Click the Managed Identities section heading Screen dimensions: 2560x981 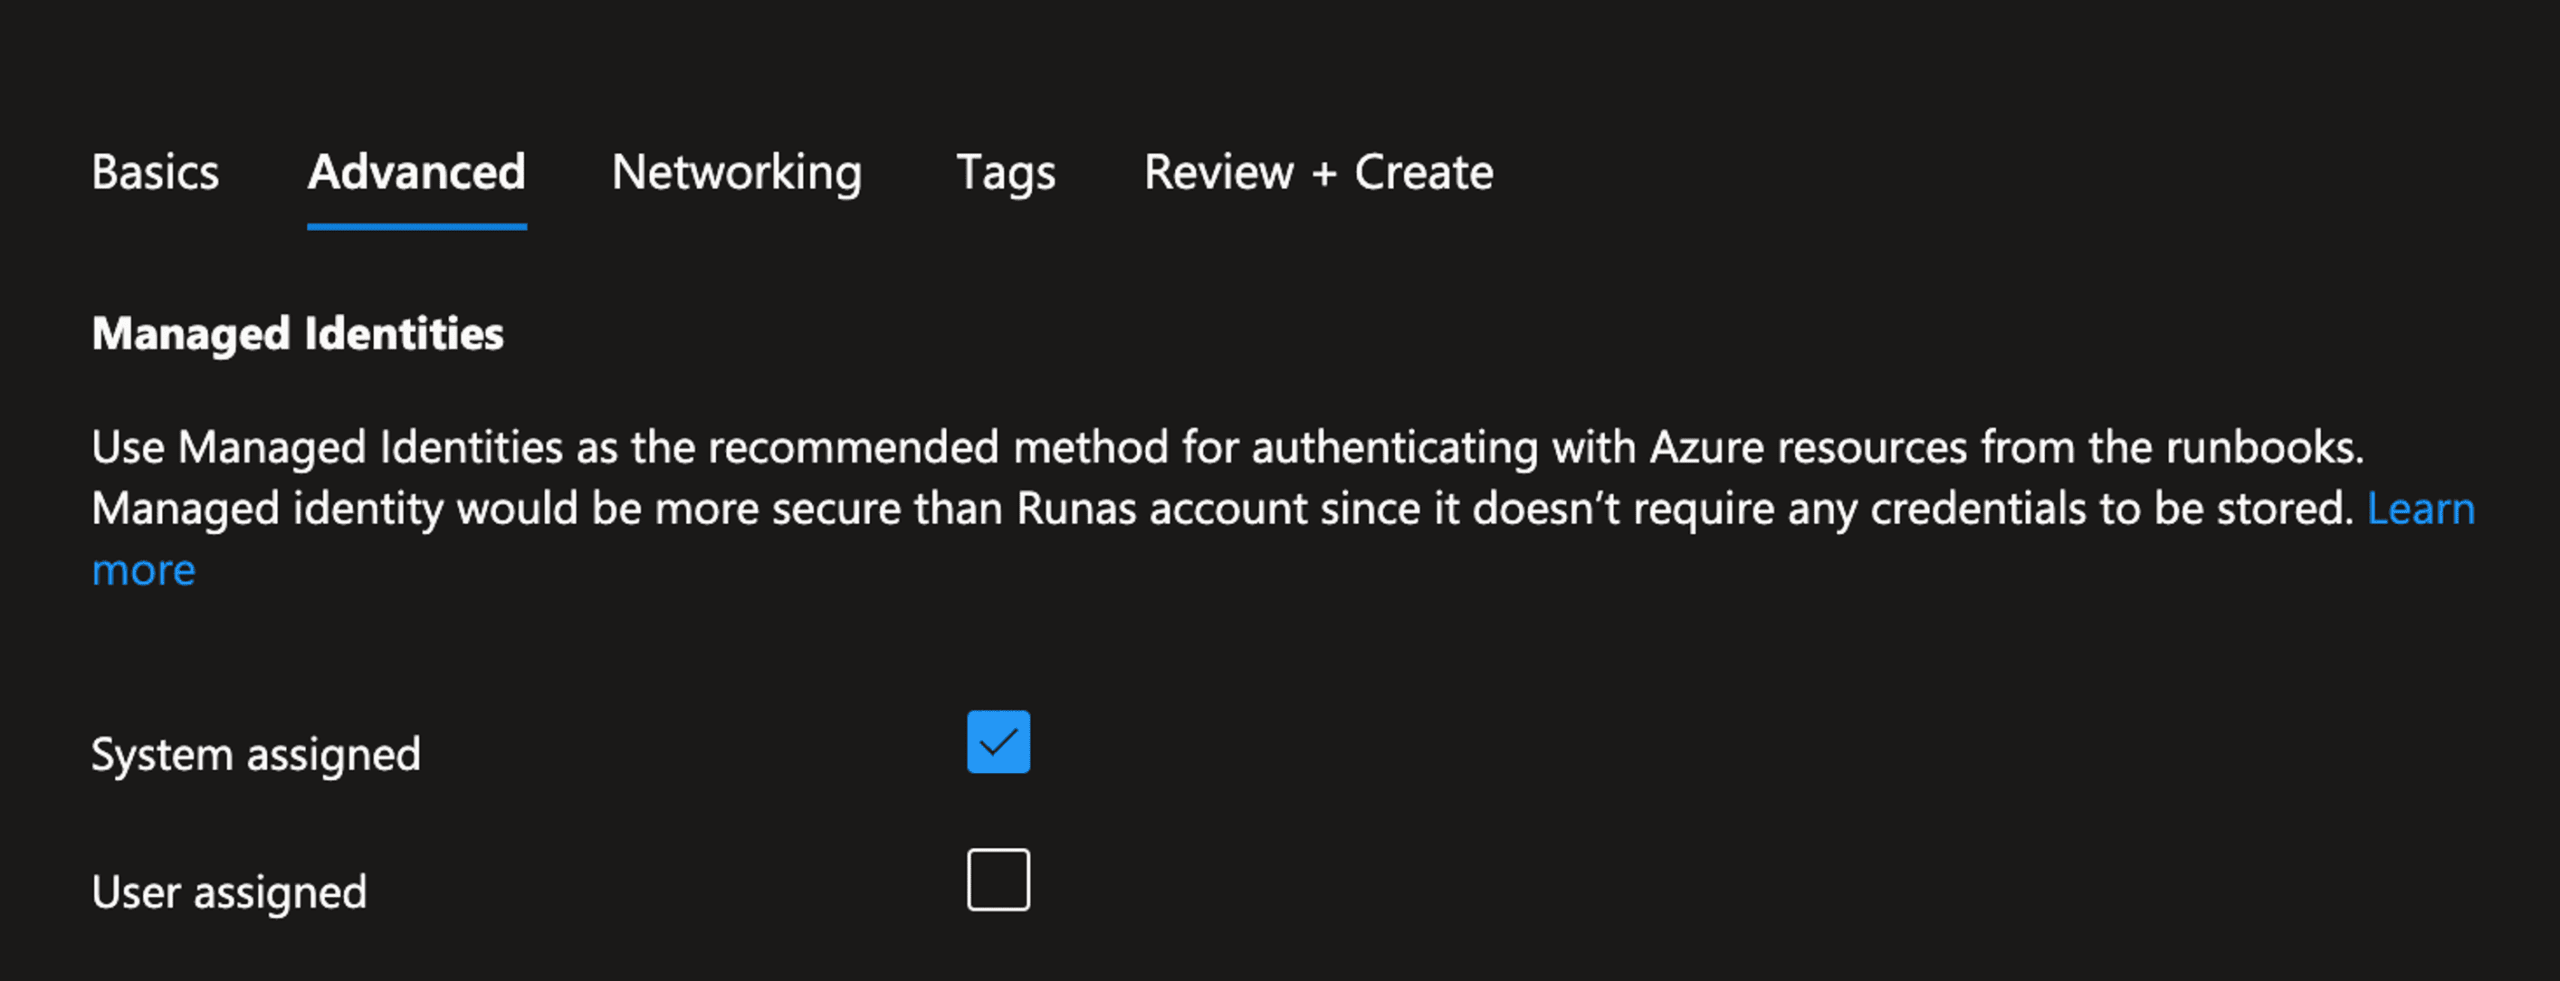coord(297,334)
